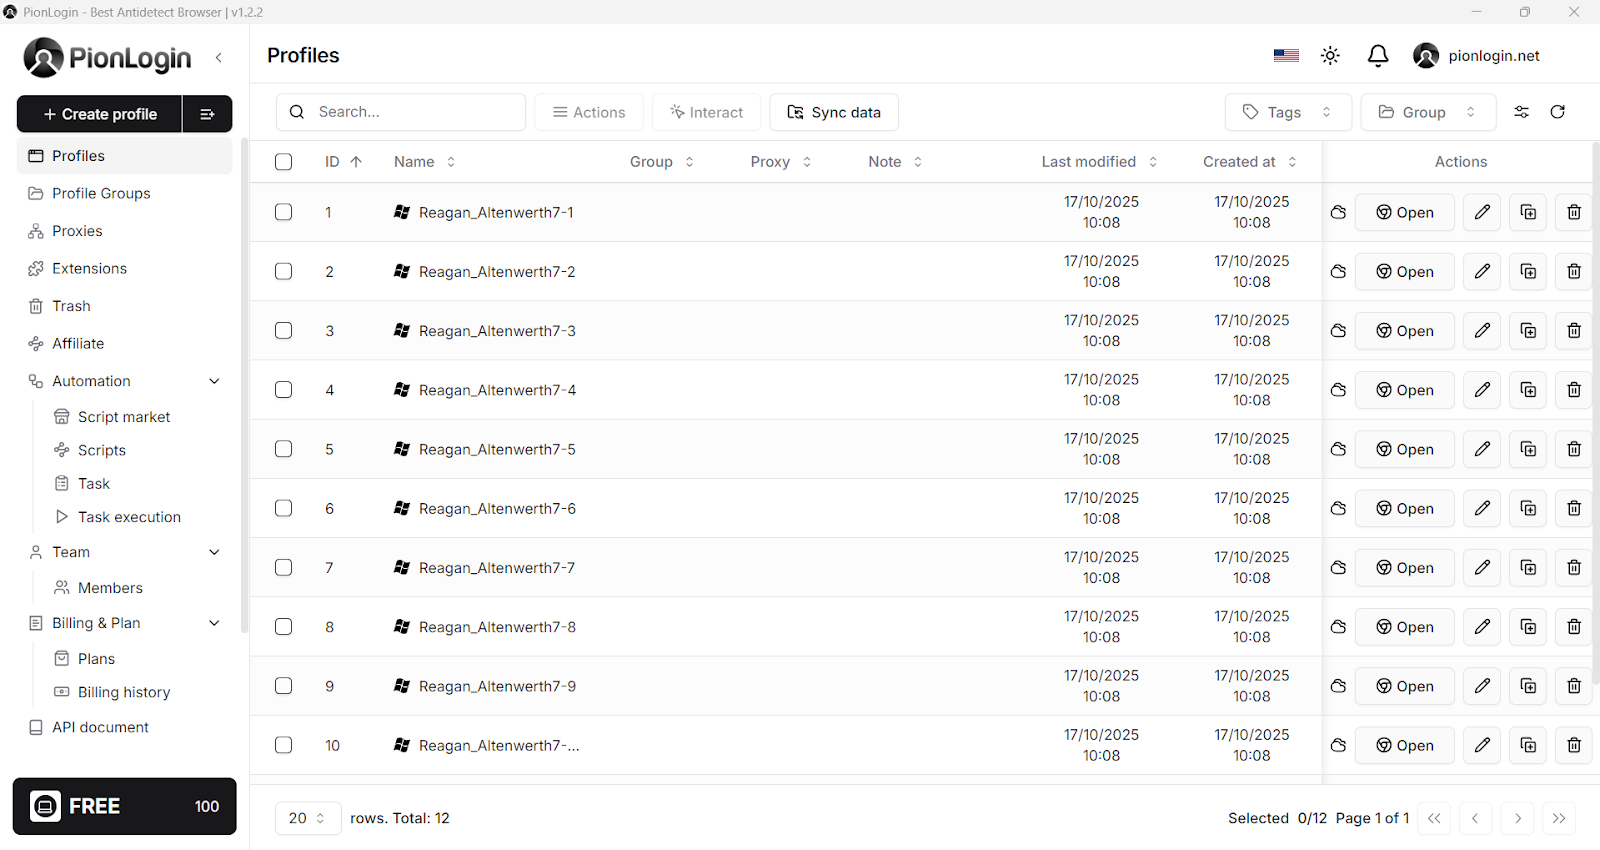Viewport: 1600px width, 850px height.
Task: Click the refresh icon in the toolbar
Action: [1557, 112]
